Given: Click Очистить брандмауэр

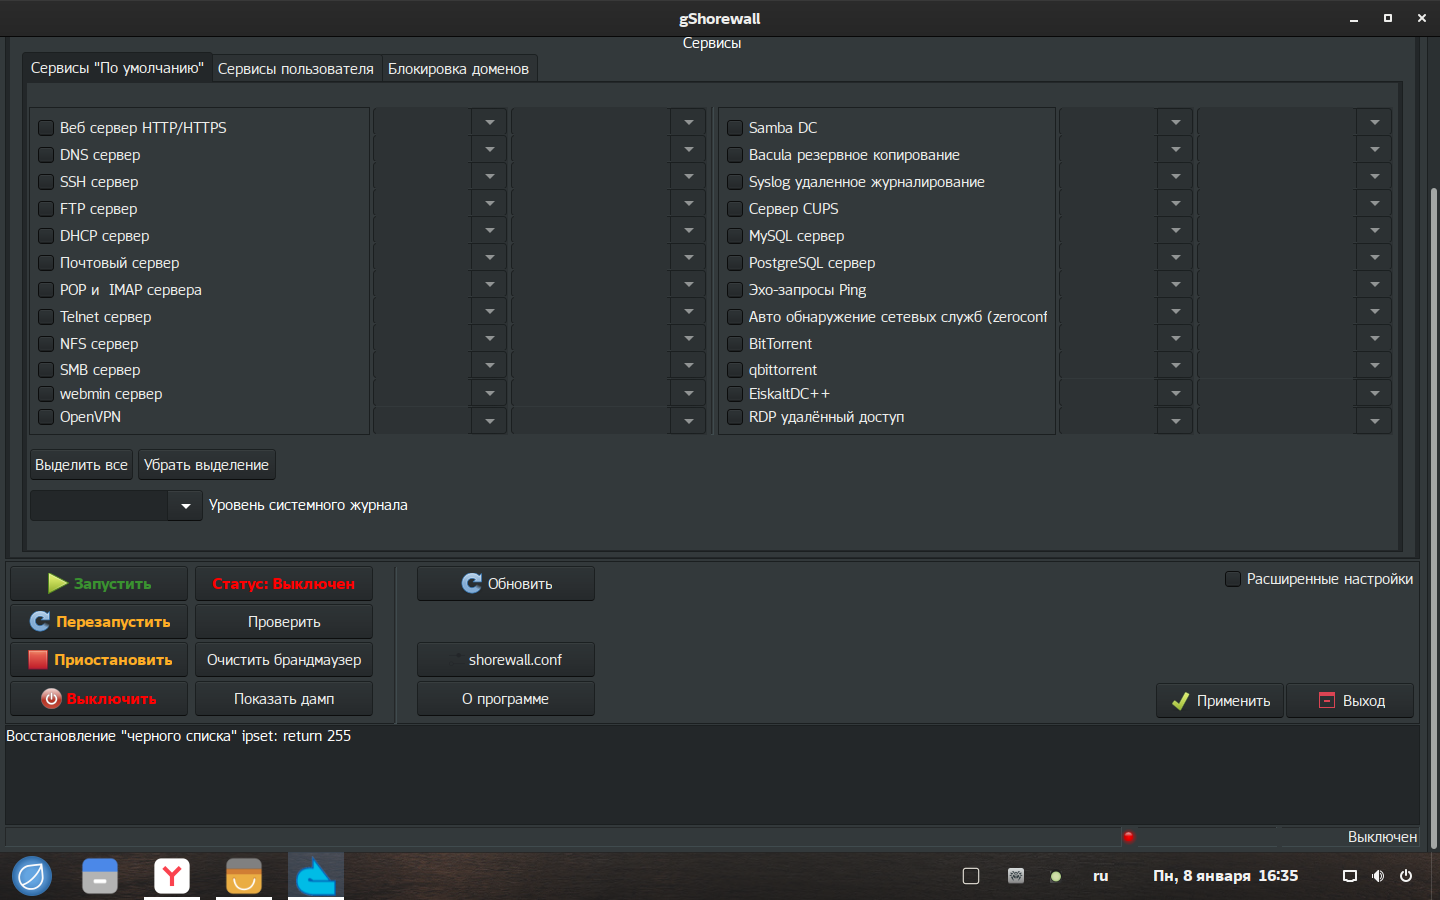Looking at the screenshot, I should 284,660.
